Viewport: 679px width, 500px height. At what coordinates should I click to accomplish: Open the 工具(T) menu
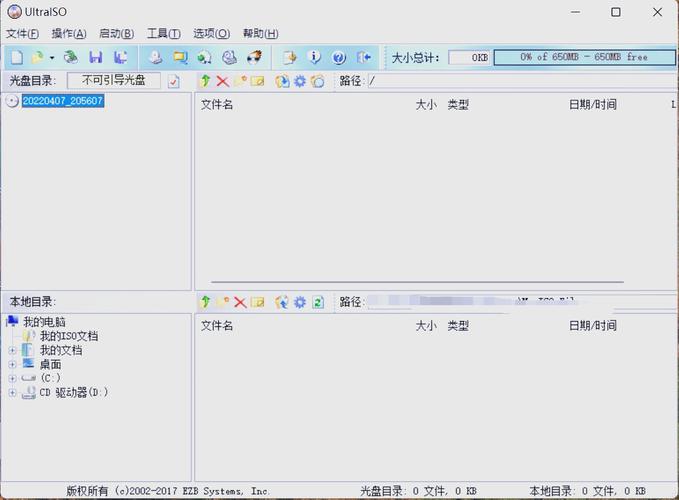[164, 33]
